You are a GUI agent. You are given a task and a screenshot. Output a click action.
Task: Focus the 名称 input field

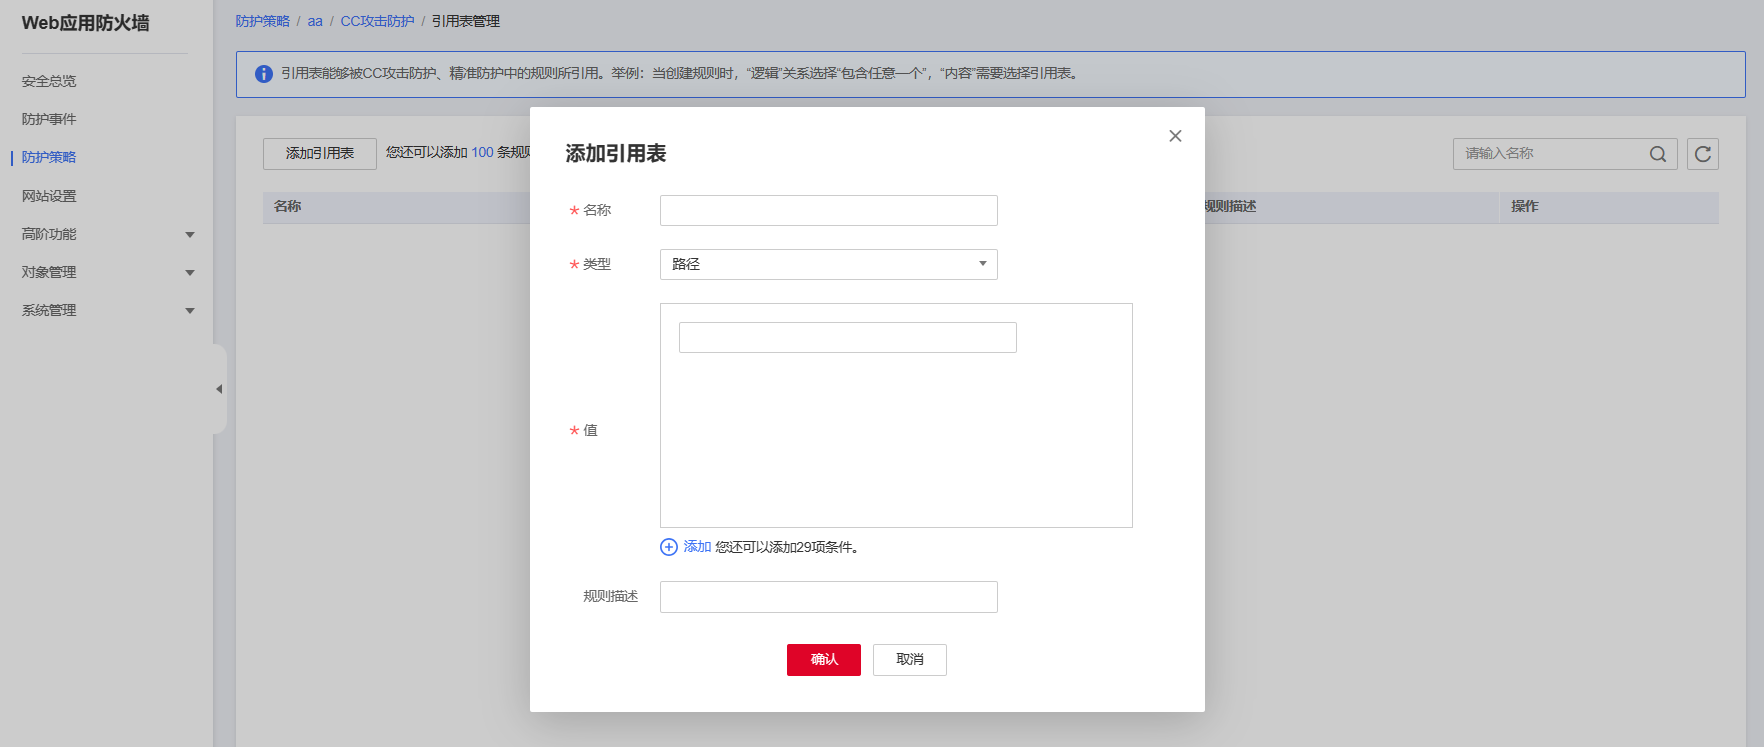click(829, 210)
